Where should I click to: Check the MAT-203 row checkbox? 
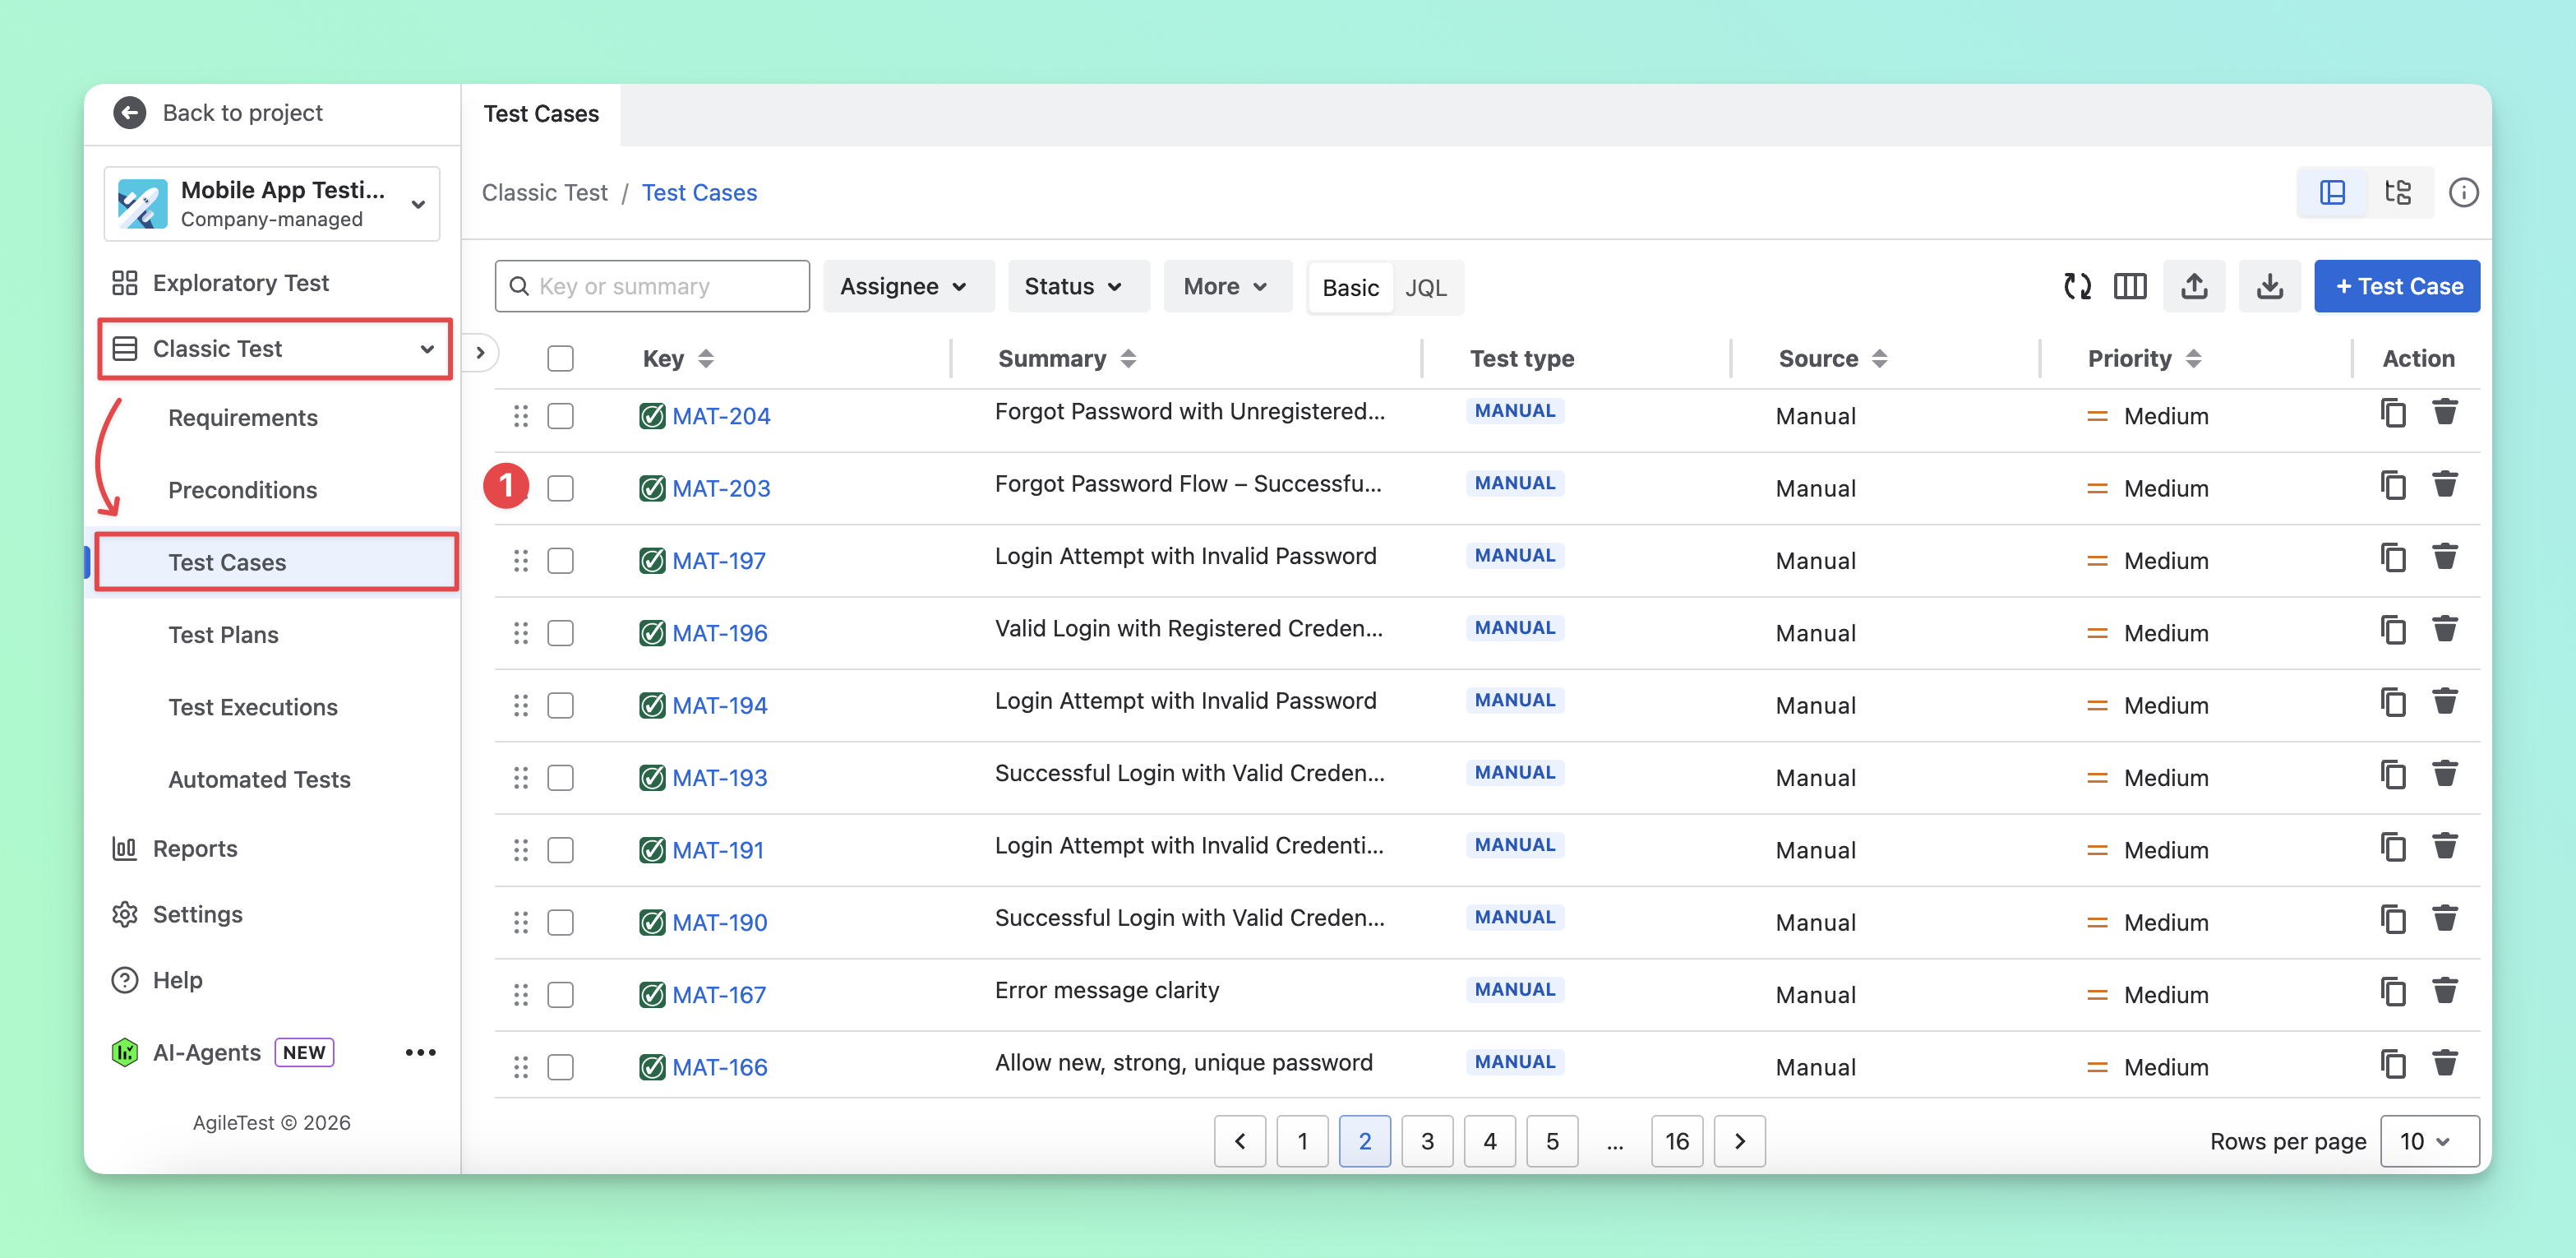pyautogui.click(x=560, y=488)
